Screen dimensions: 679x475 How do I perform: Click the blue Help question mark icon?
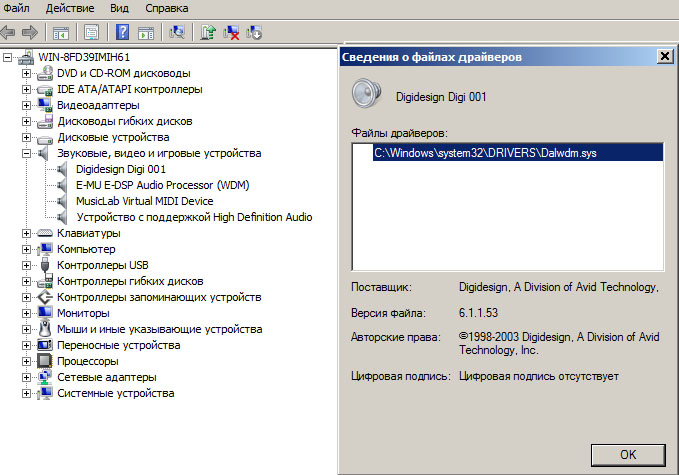point(123,32)
